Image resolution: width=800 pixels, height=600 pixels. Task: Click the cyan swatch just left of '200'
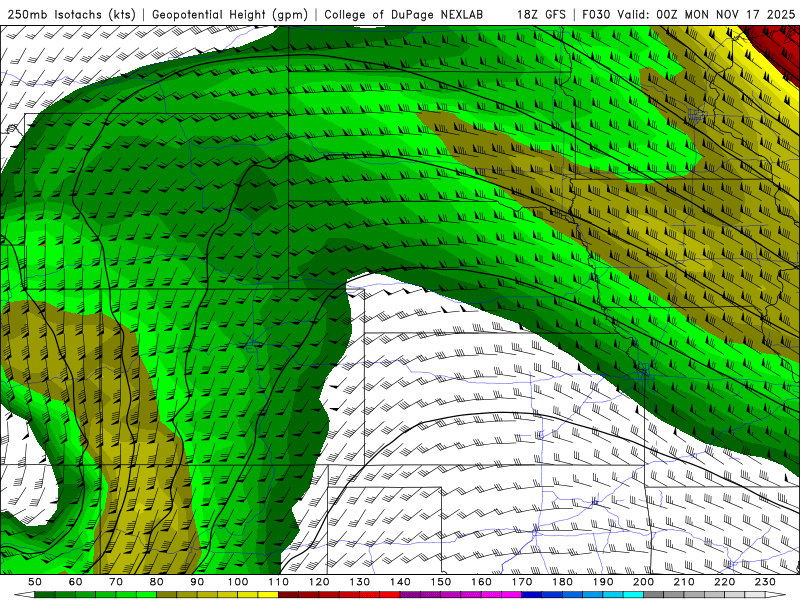coord(633,595)
